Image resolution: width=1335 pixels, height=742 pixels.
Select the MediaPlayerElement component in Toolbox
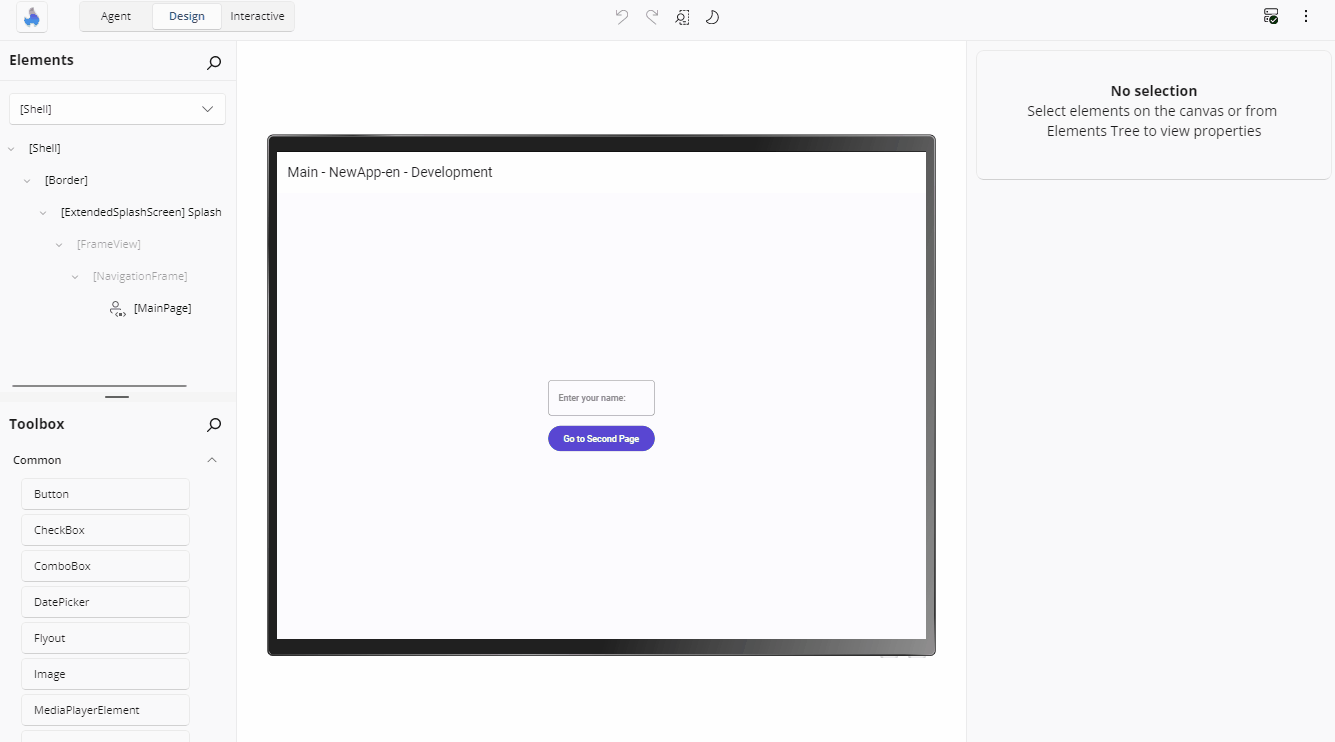coord(104,709)
